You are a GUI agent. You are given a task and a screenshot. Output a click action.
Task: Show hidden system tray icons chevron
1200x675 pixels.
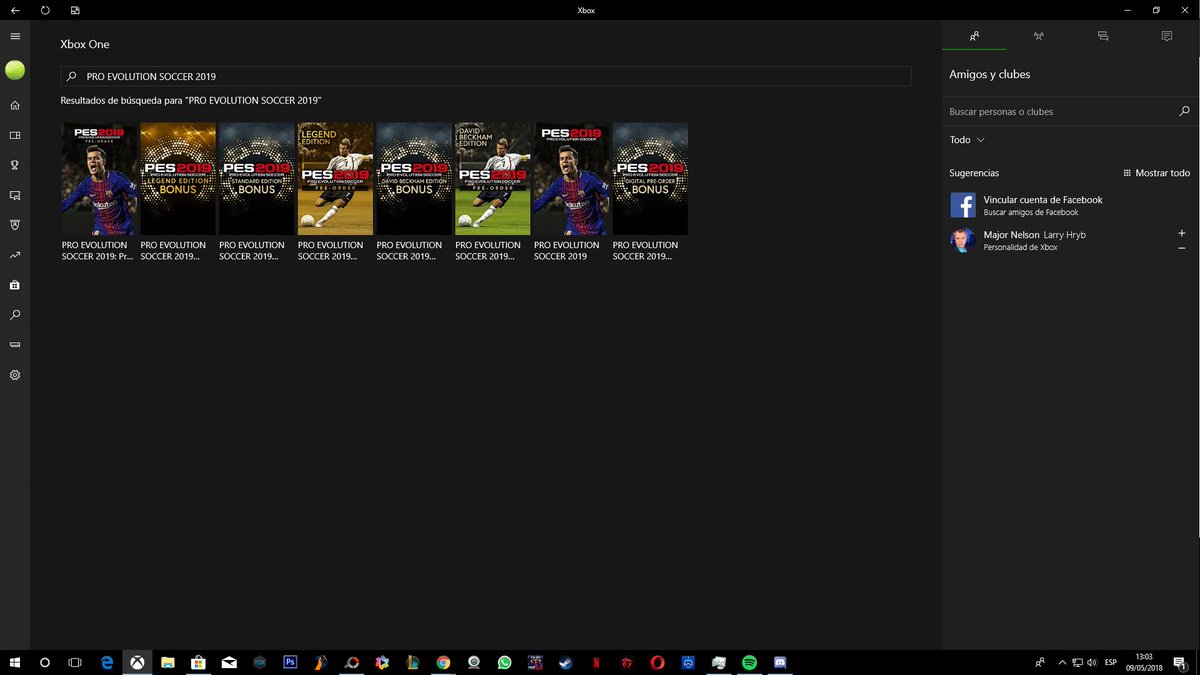click(x=1061, y=662)
